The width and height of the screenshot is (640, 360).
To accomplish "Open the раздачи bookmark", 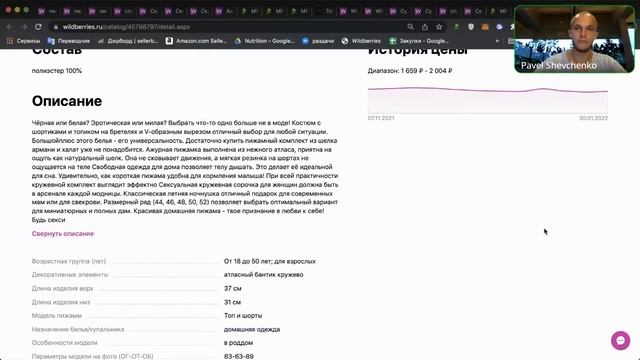I will click(x=318, y=41).
